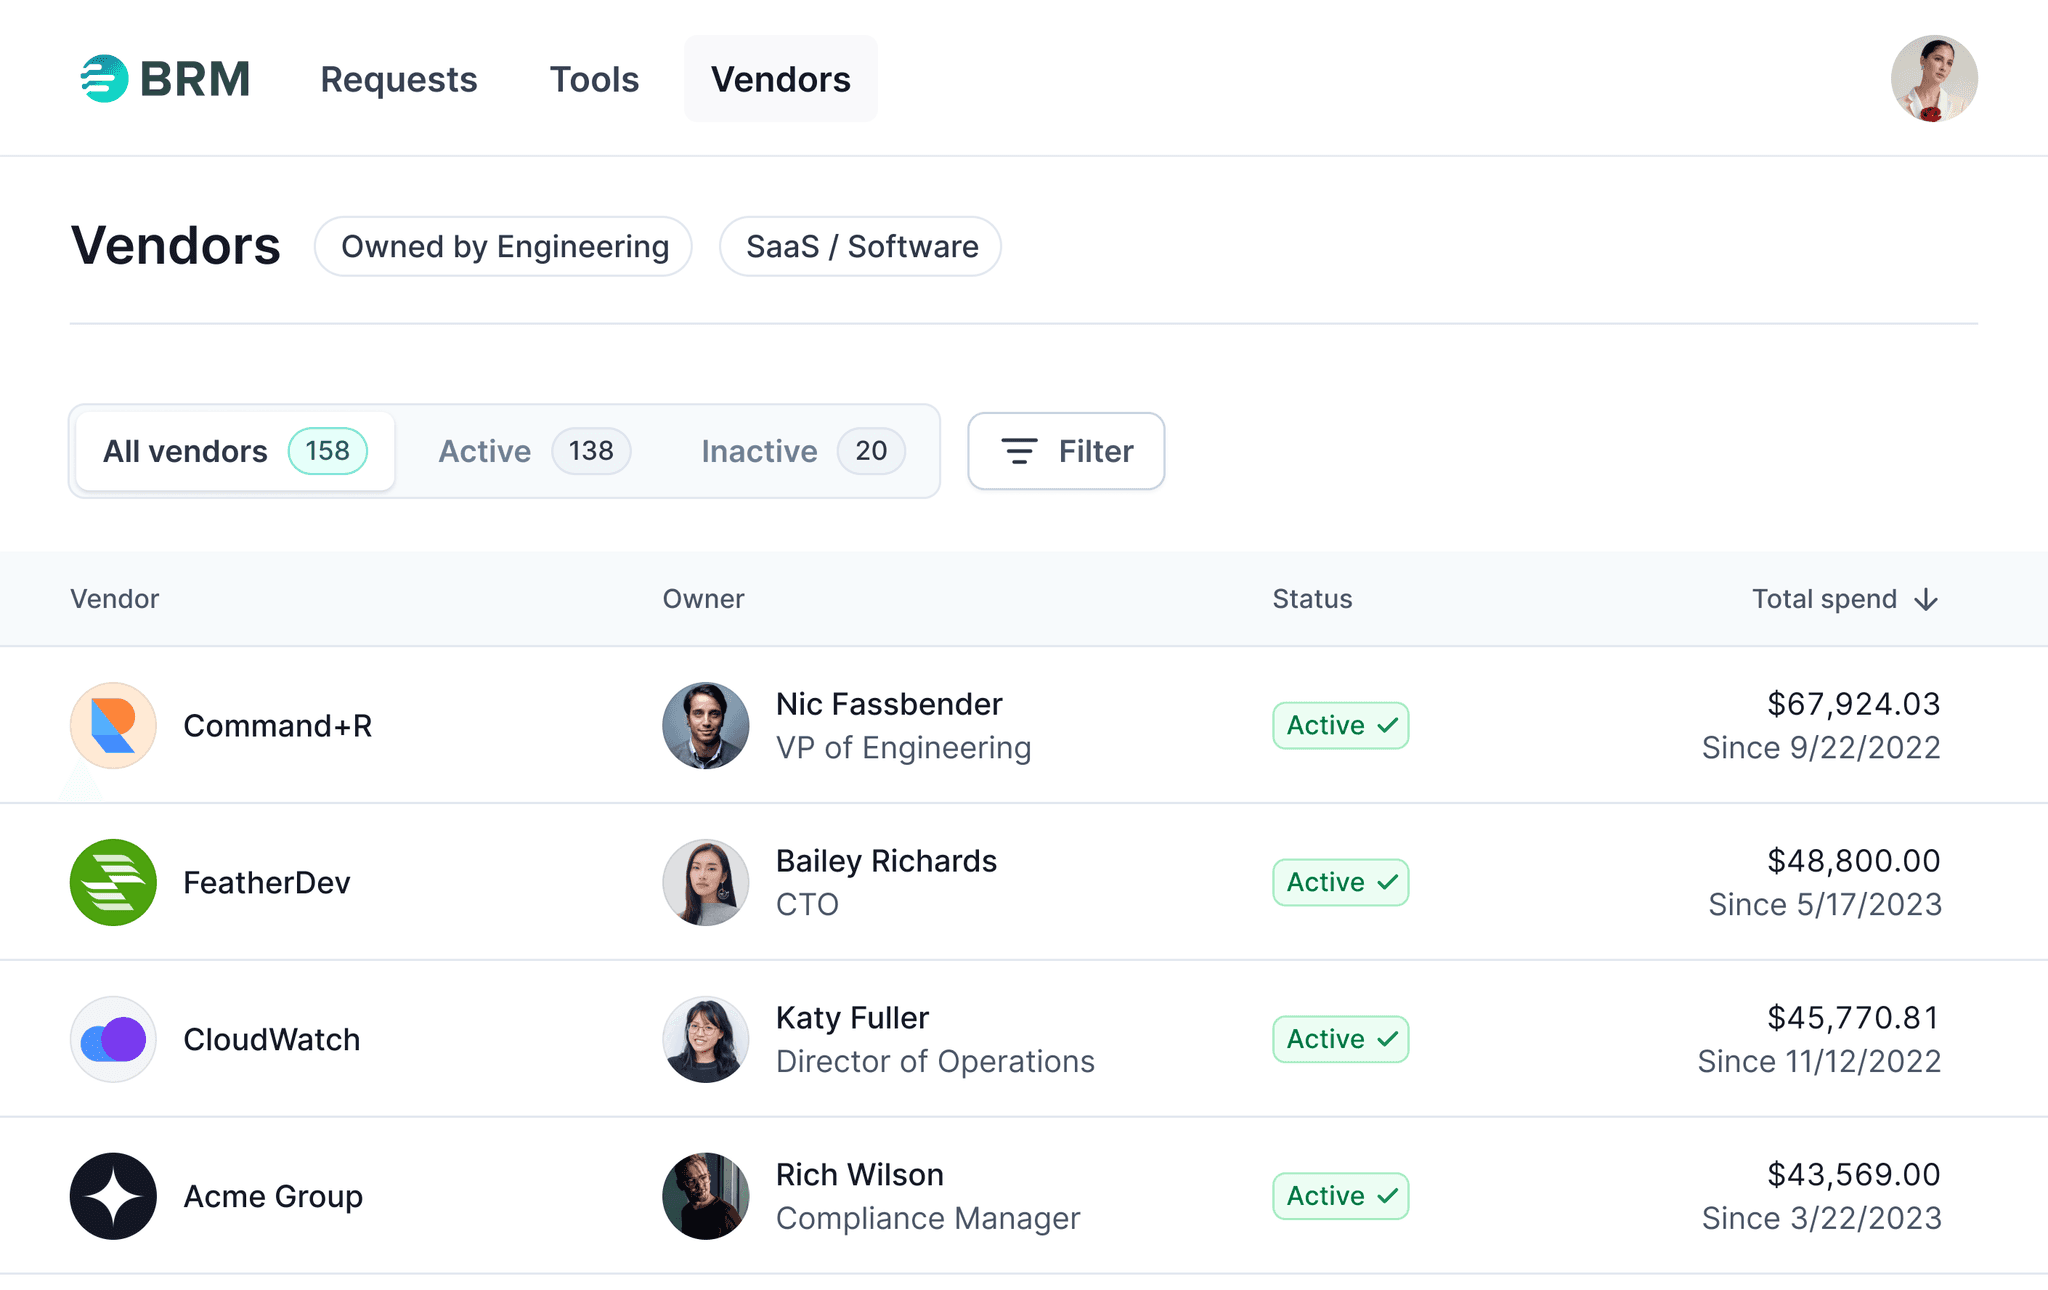Open your profile avatar in the top right

coord(1934,77)
